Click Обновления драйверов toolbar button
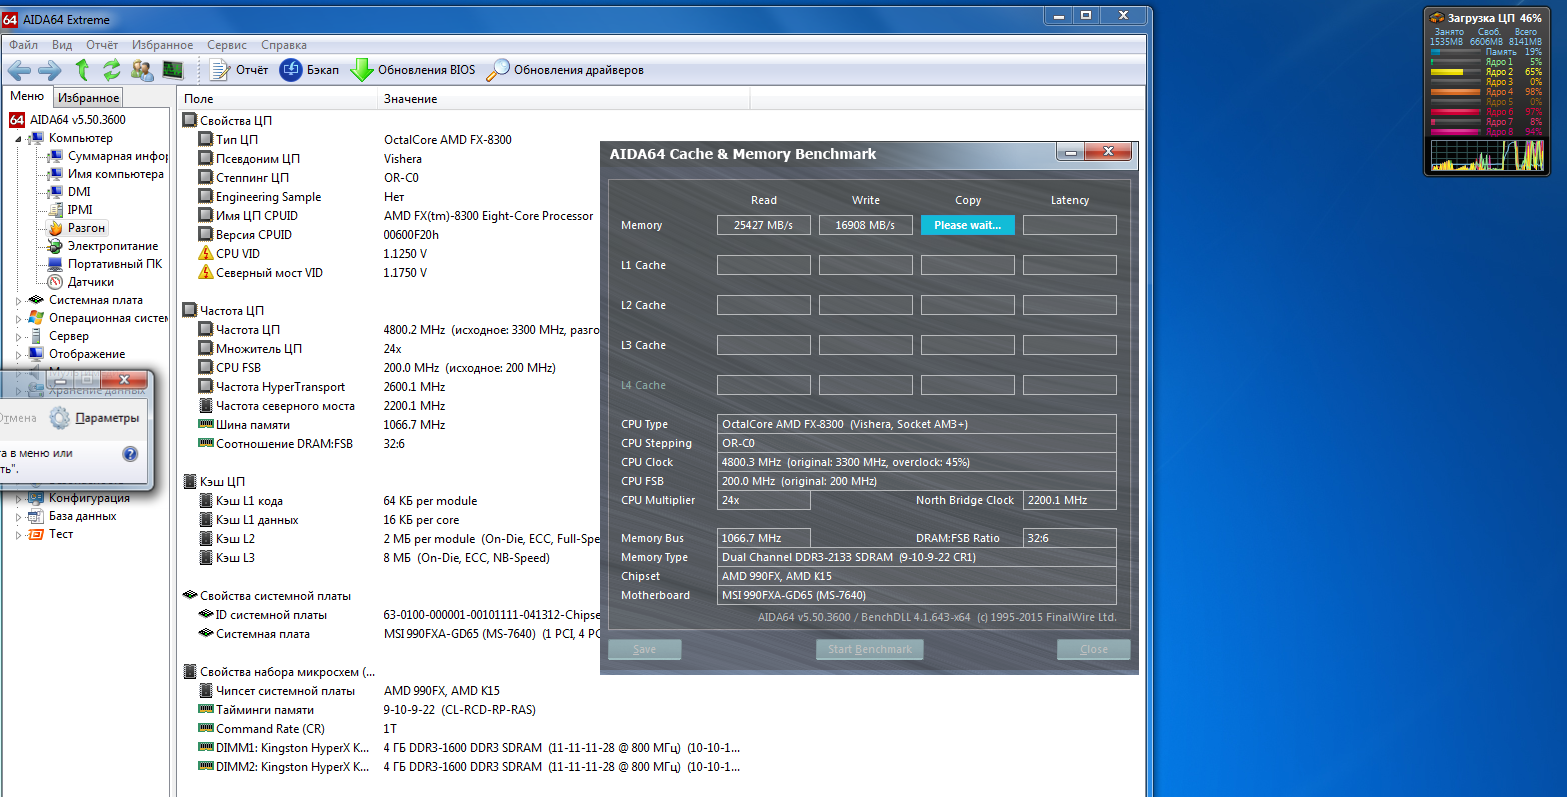 click(x=565, y=70)
